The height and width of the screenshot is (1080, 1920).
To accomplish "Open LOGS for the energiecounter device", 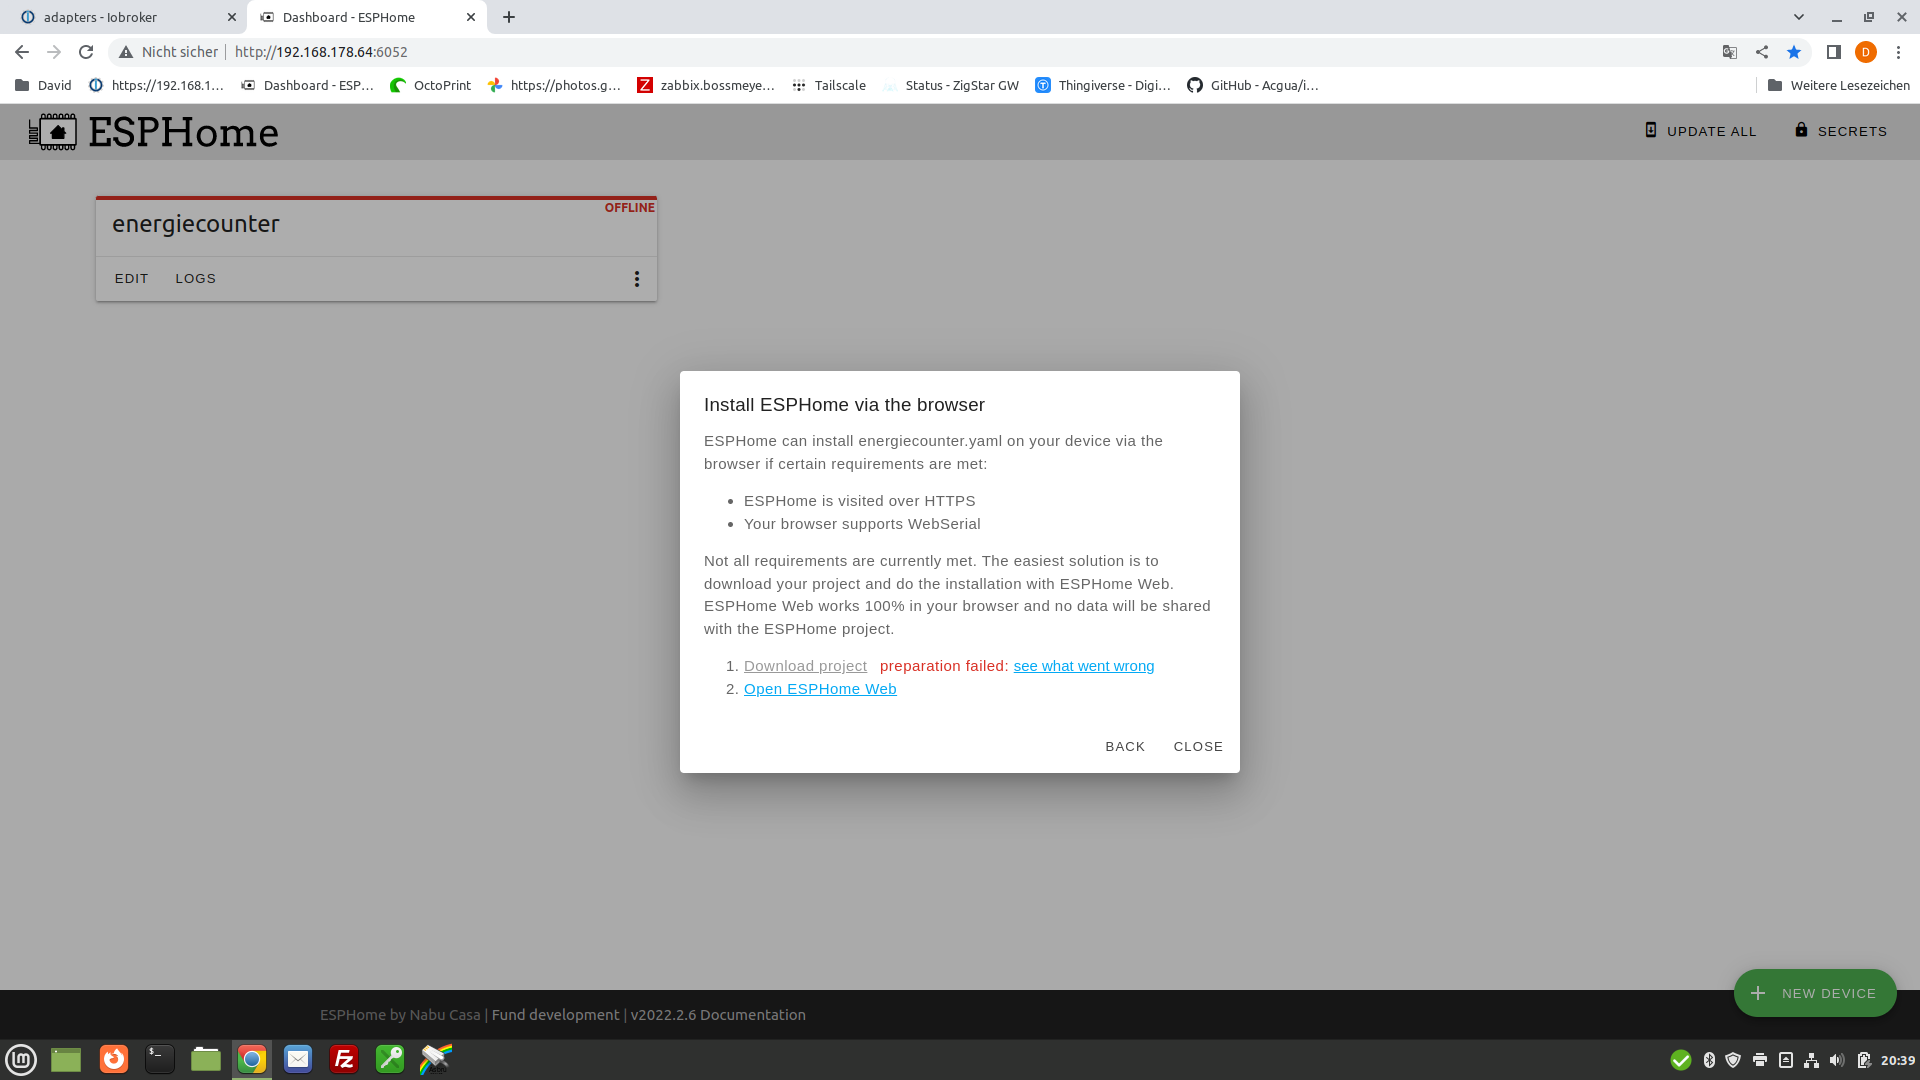I will (195, 279).
